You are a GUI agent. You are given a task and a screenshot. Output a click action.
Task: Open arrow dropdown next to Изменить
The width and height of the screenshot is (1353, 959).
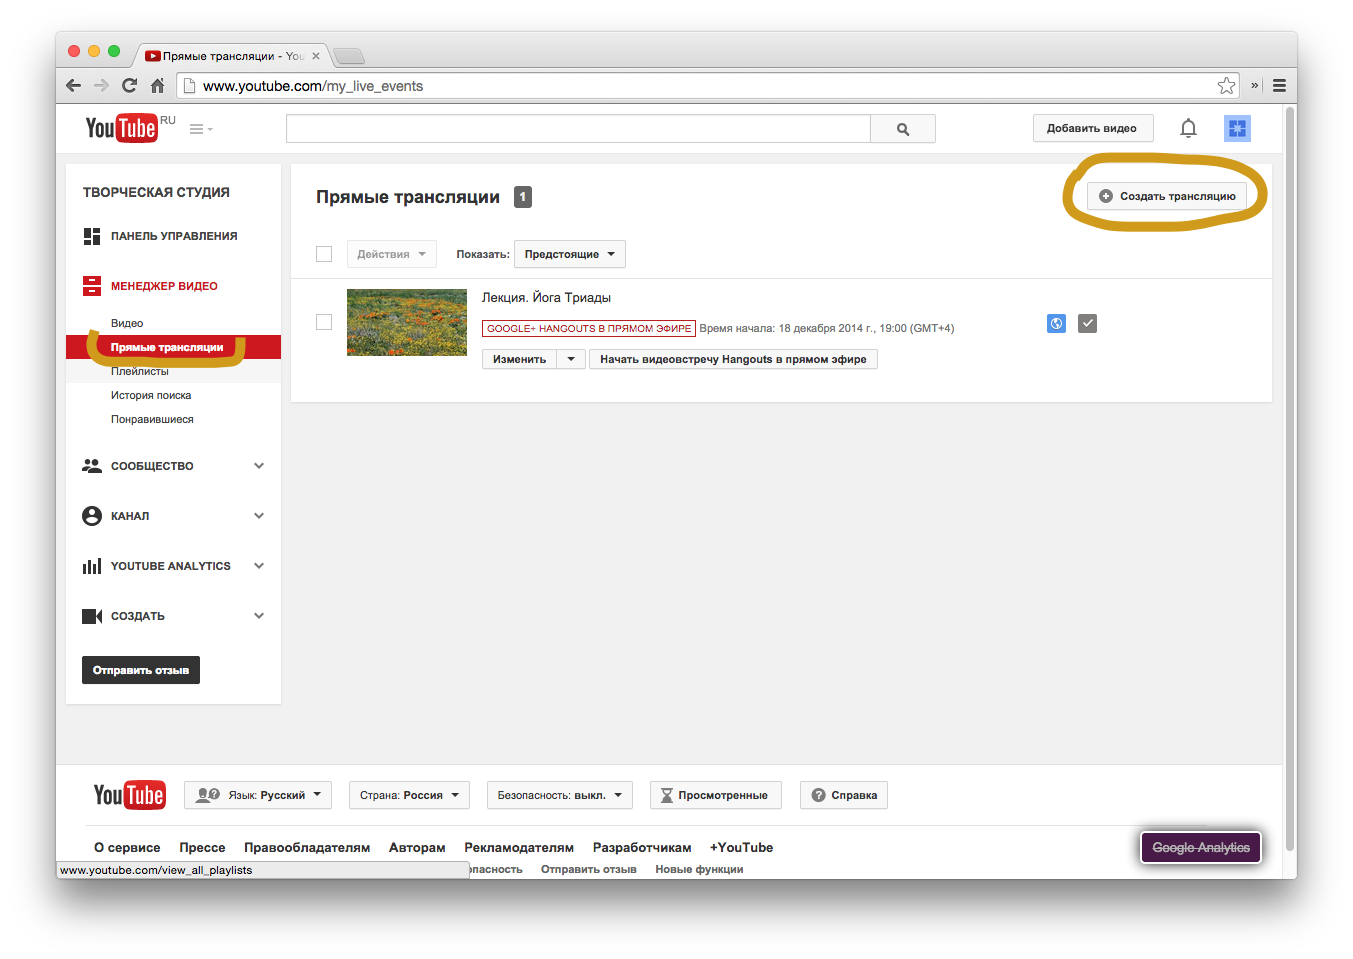tap(571, 359)
